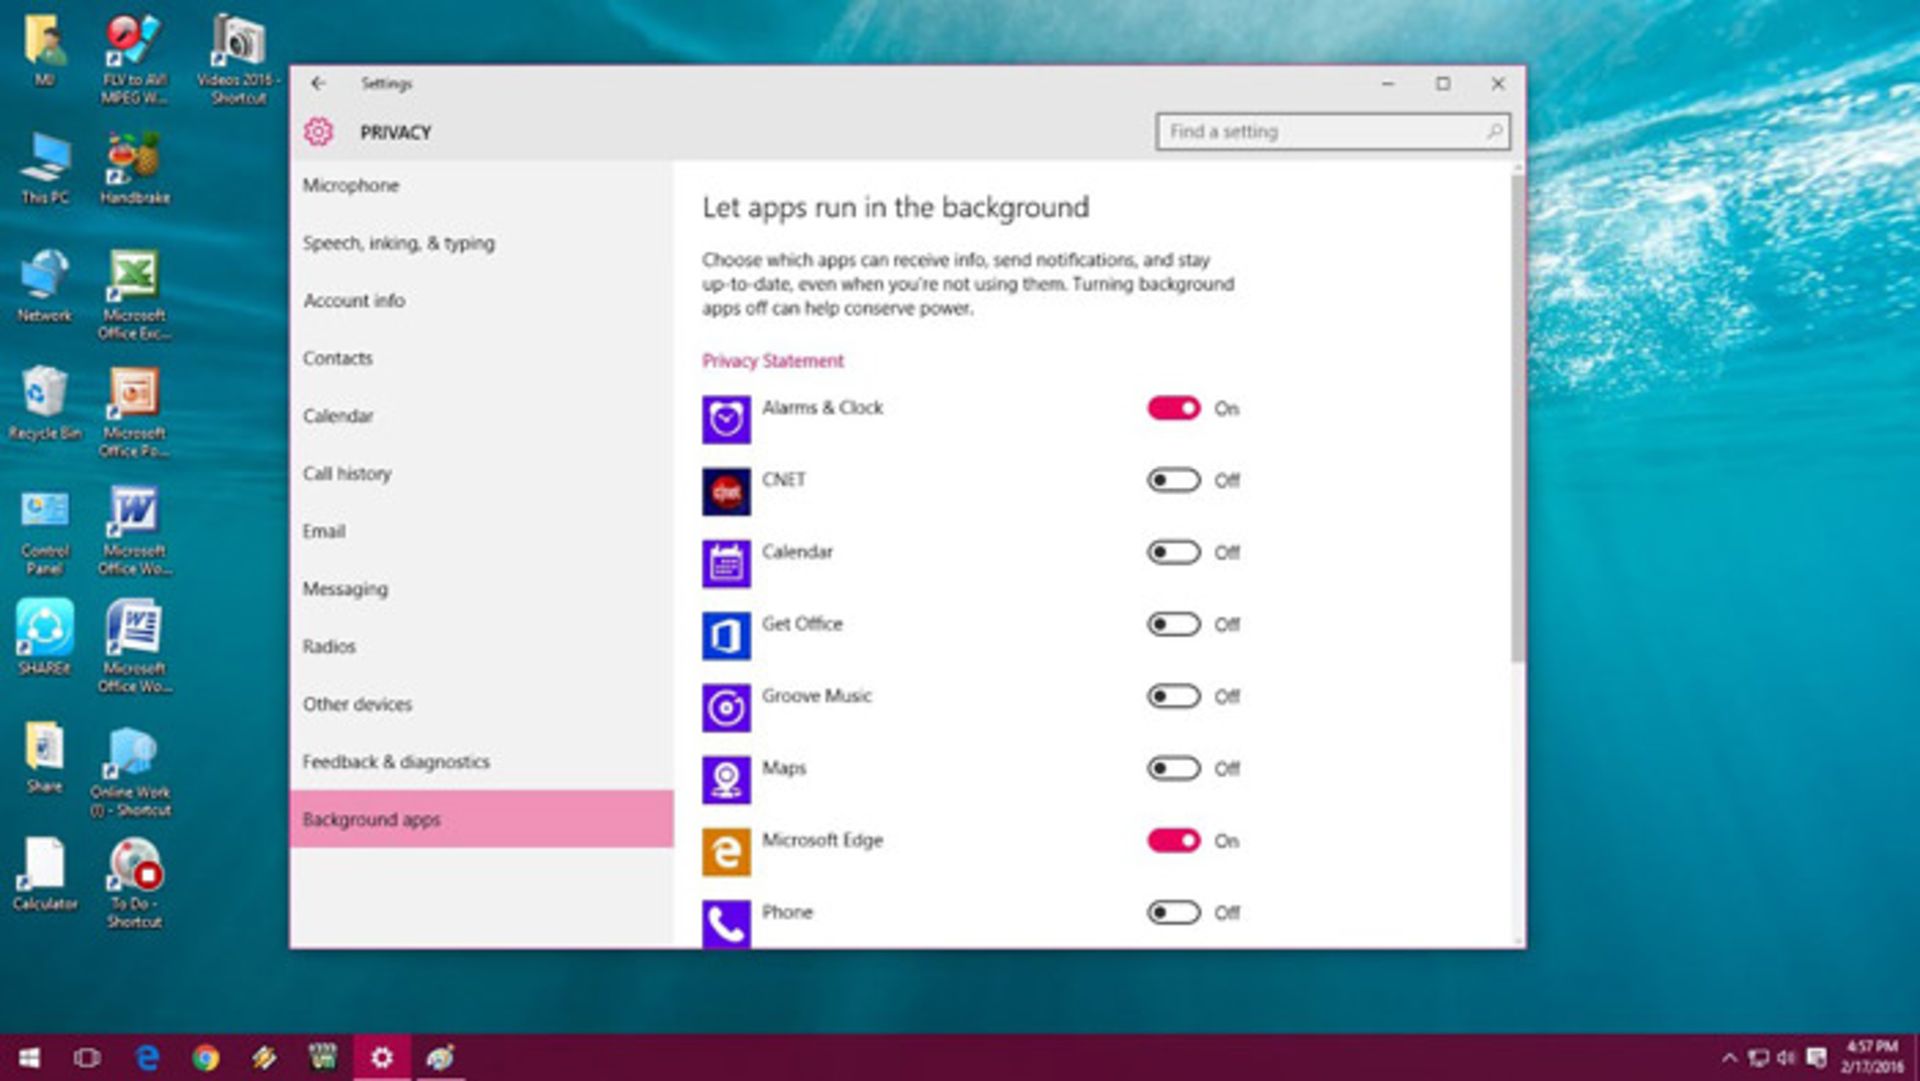The height and width of the screenshot is (1081, 1920).
Task: Open Task View on the taskbar
Action: (x=87, y=1057)
